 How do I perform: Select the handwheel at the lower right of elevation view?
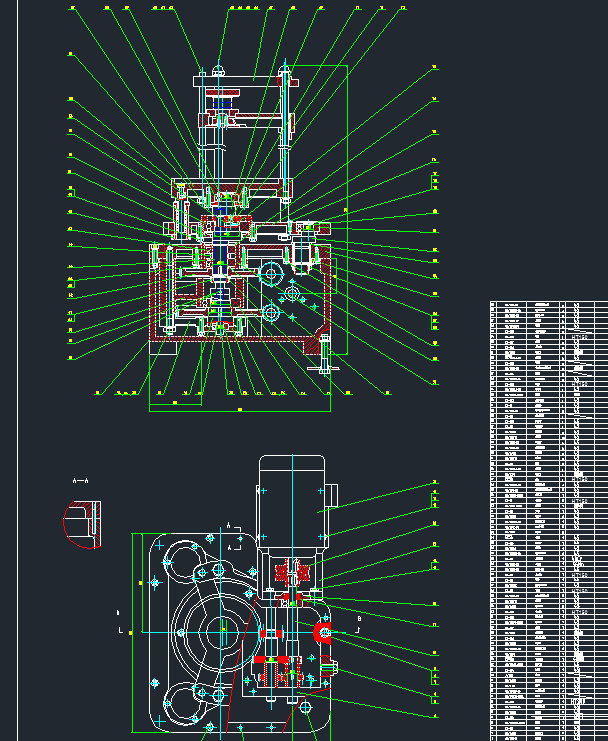[x=324, y=354]
